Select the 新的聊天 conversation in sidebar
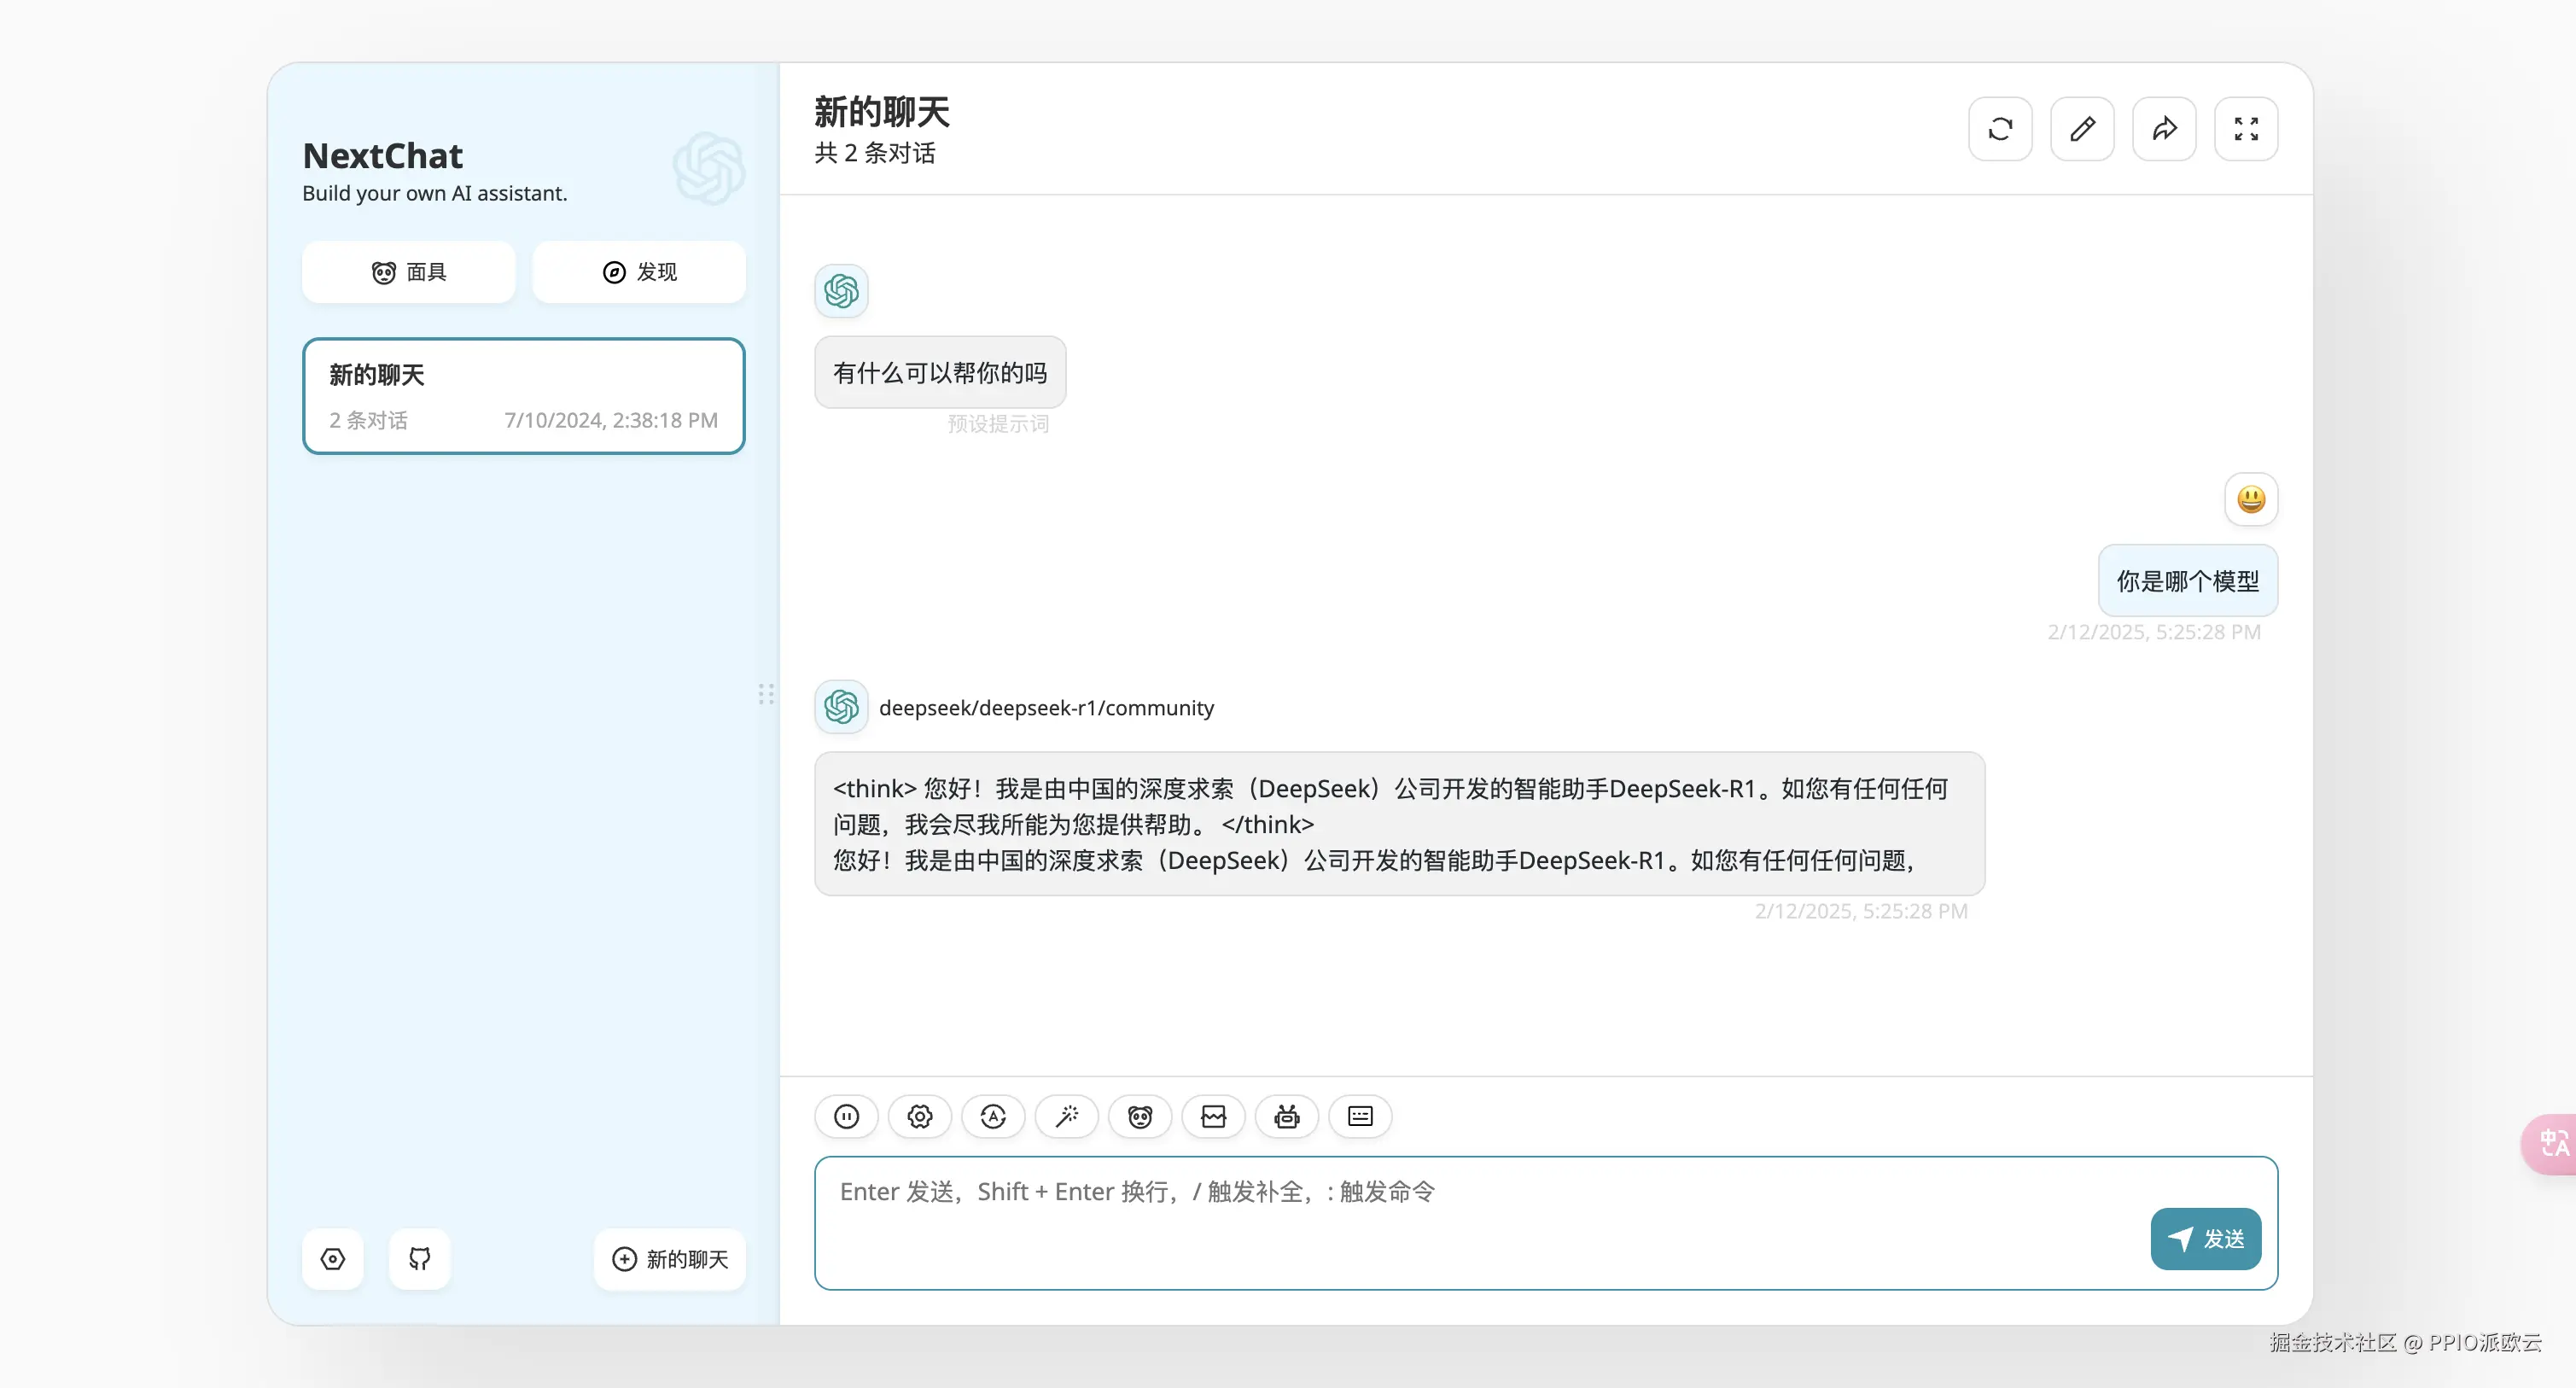Screen dimensions: 2576x1388 [523, 396]
